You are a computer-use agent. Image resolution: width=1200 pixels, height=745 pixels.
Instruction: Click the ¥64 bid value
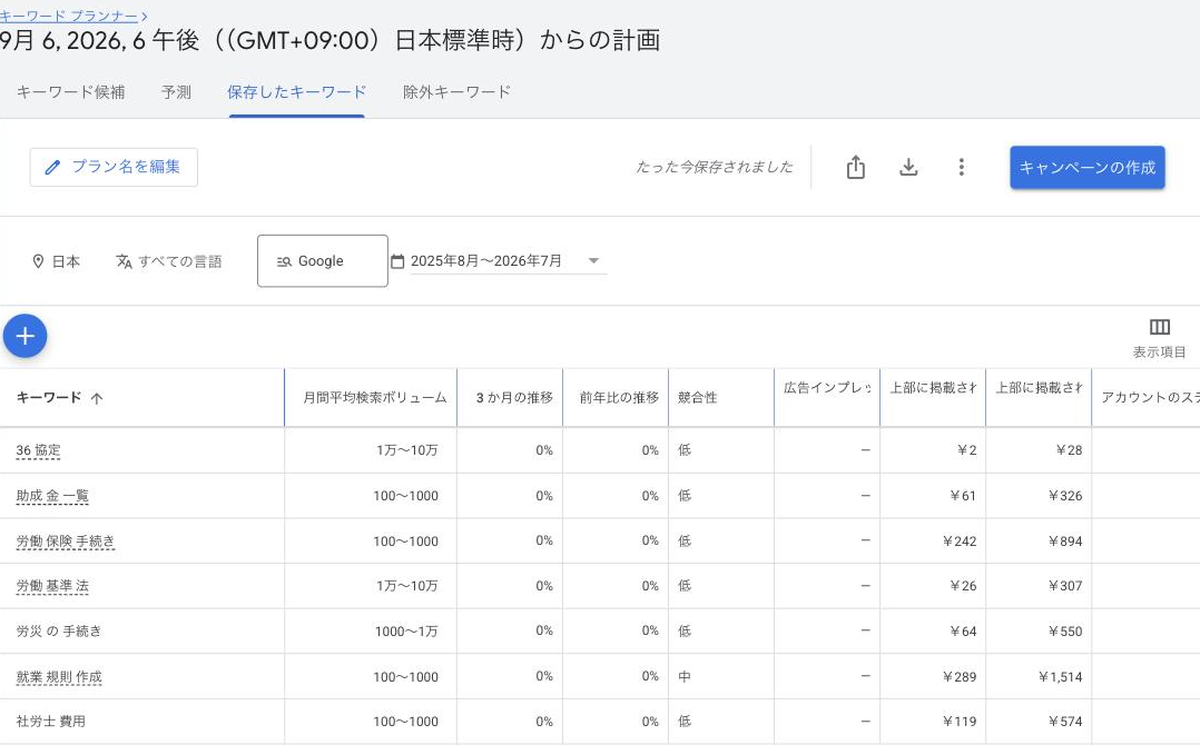tap(962, 631)
